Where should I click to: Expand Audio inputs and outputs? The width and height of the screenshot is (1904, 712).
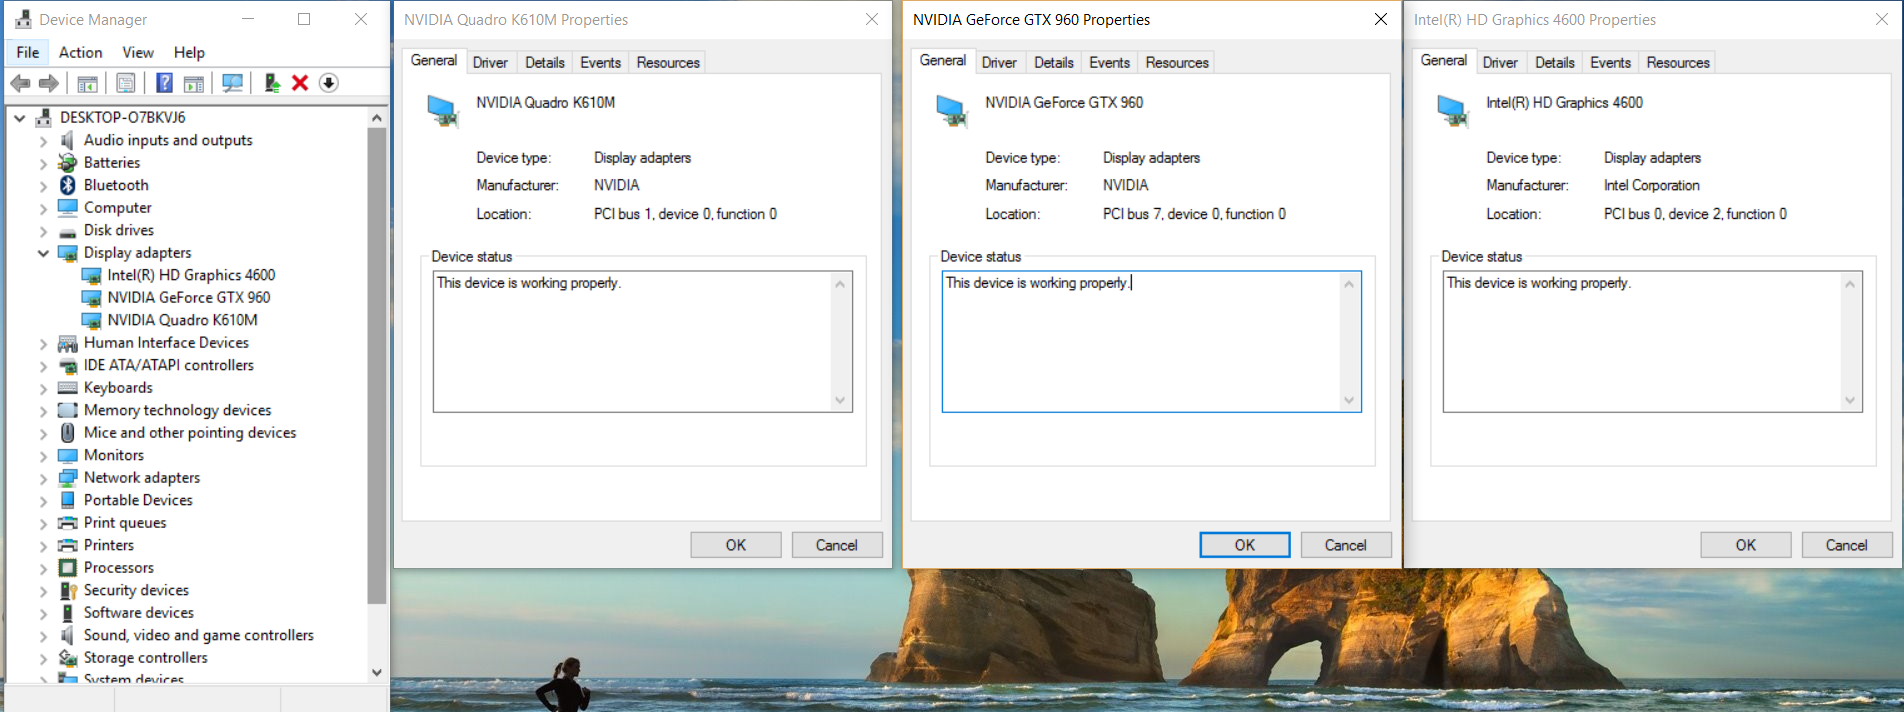click(x=43, y=141)
